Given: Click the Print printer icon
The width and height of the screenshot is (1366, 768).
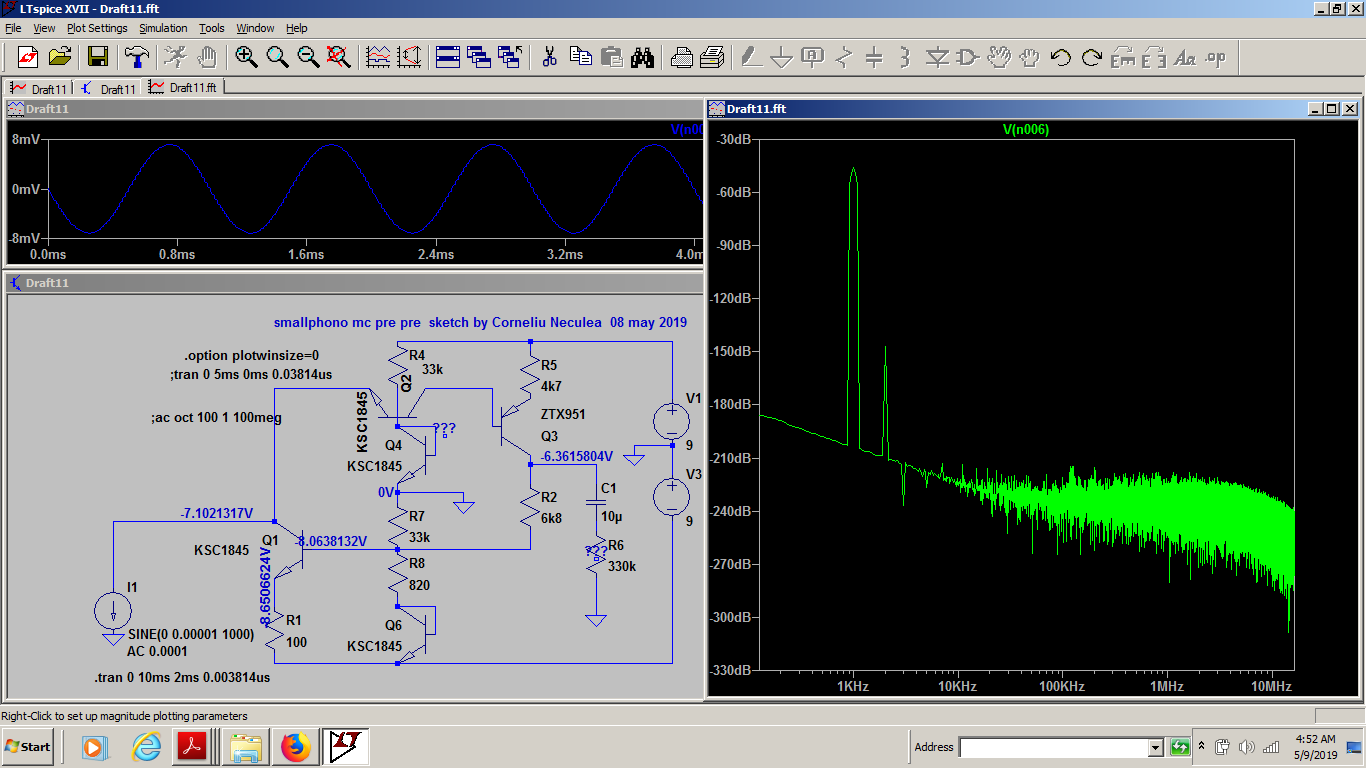Looking at the screenshot, I should tap(712, 57).
